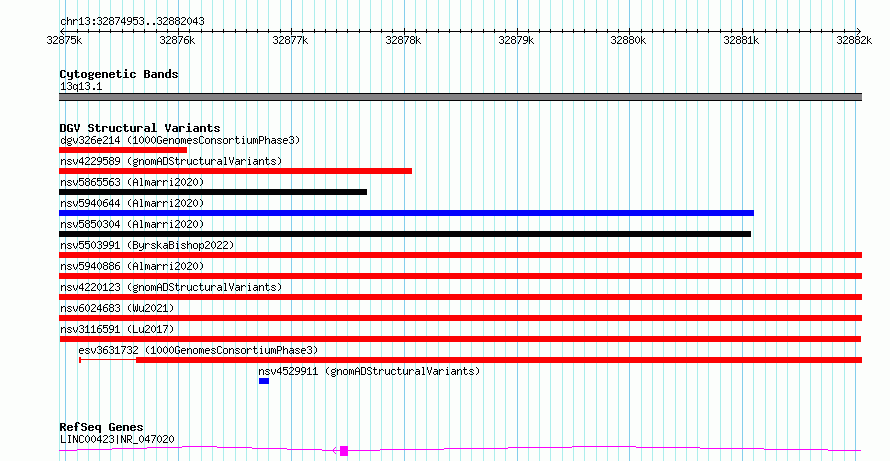Click the 13q13.1 gray cytogenetic band

coord(460,97)
